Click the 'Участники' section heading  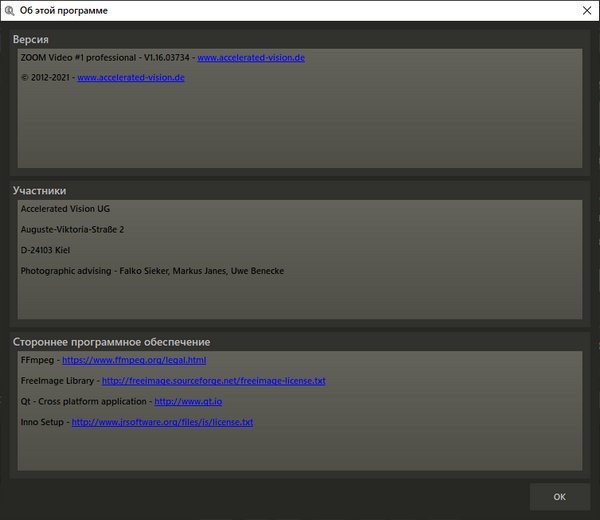tap(39, 191)
